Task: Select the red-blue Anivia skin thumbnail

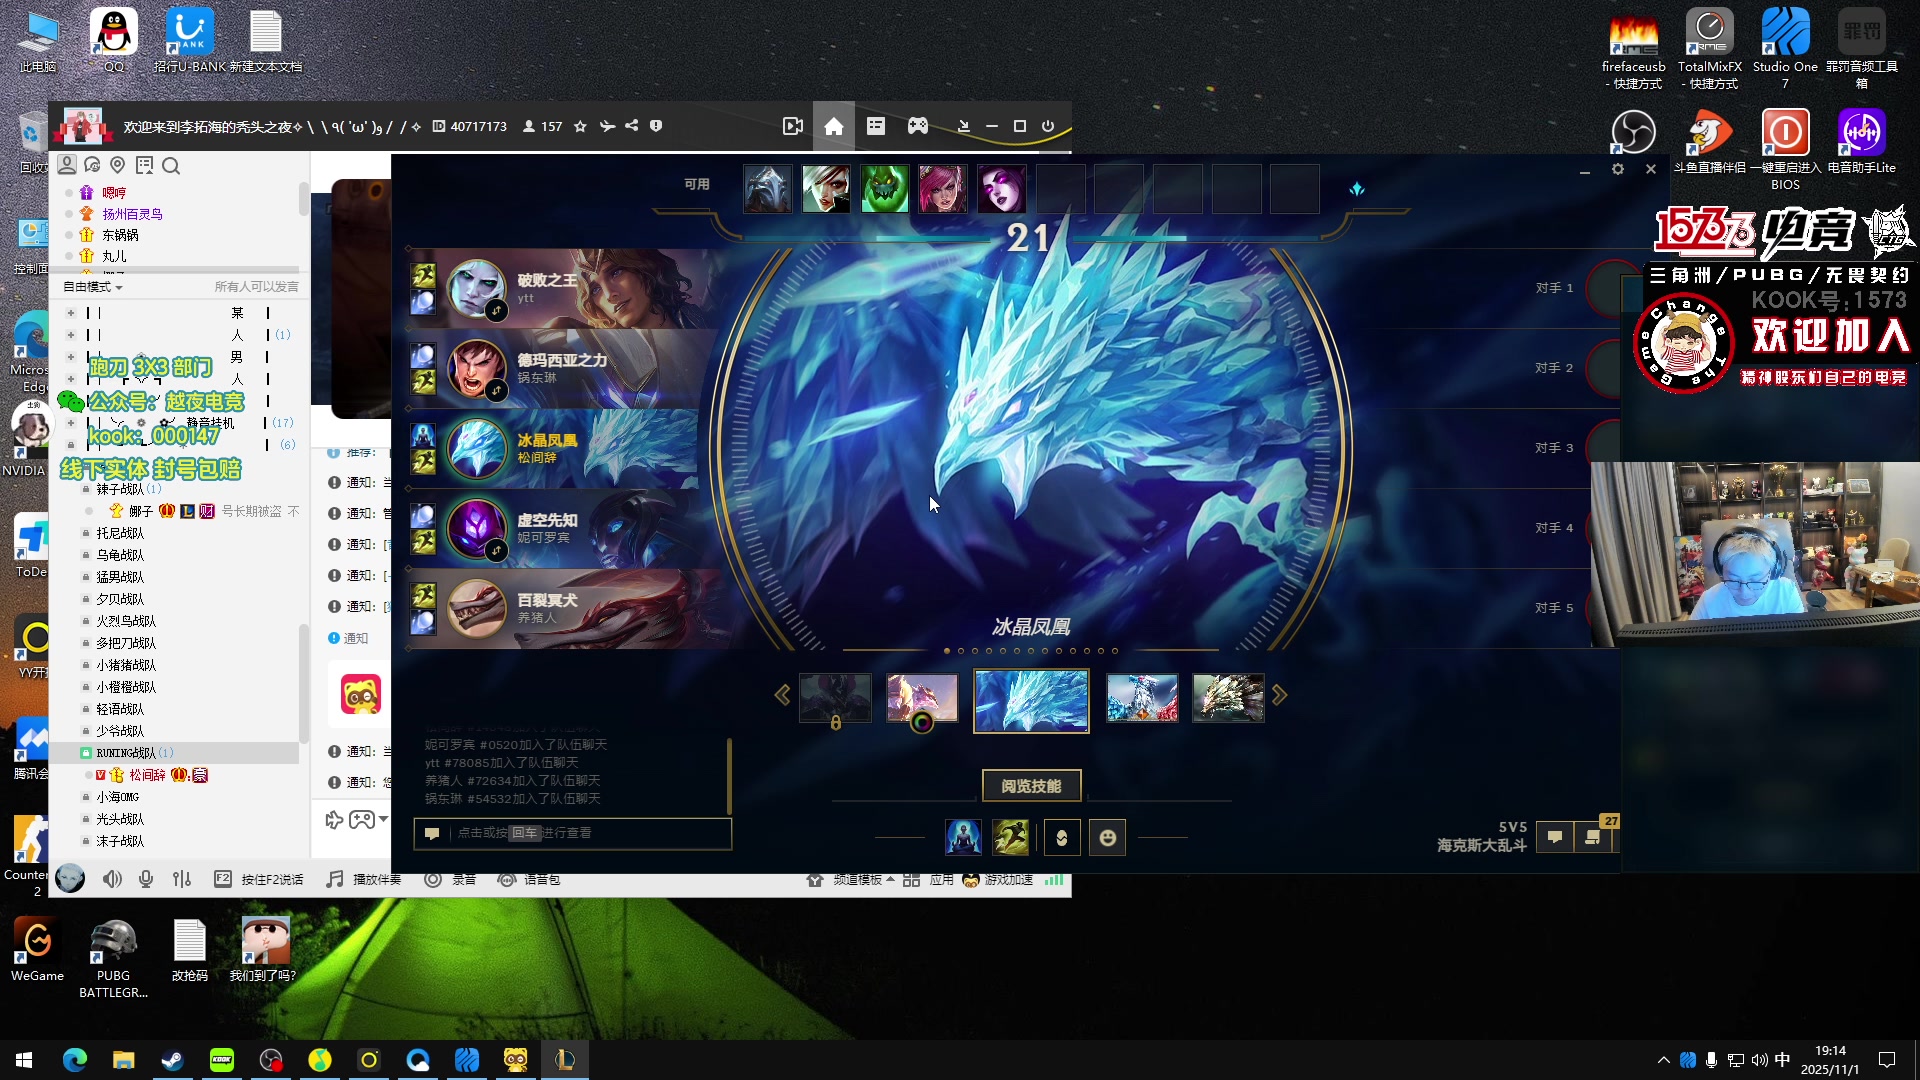Action: click(x=1142, y=698)
